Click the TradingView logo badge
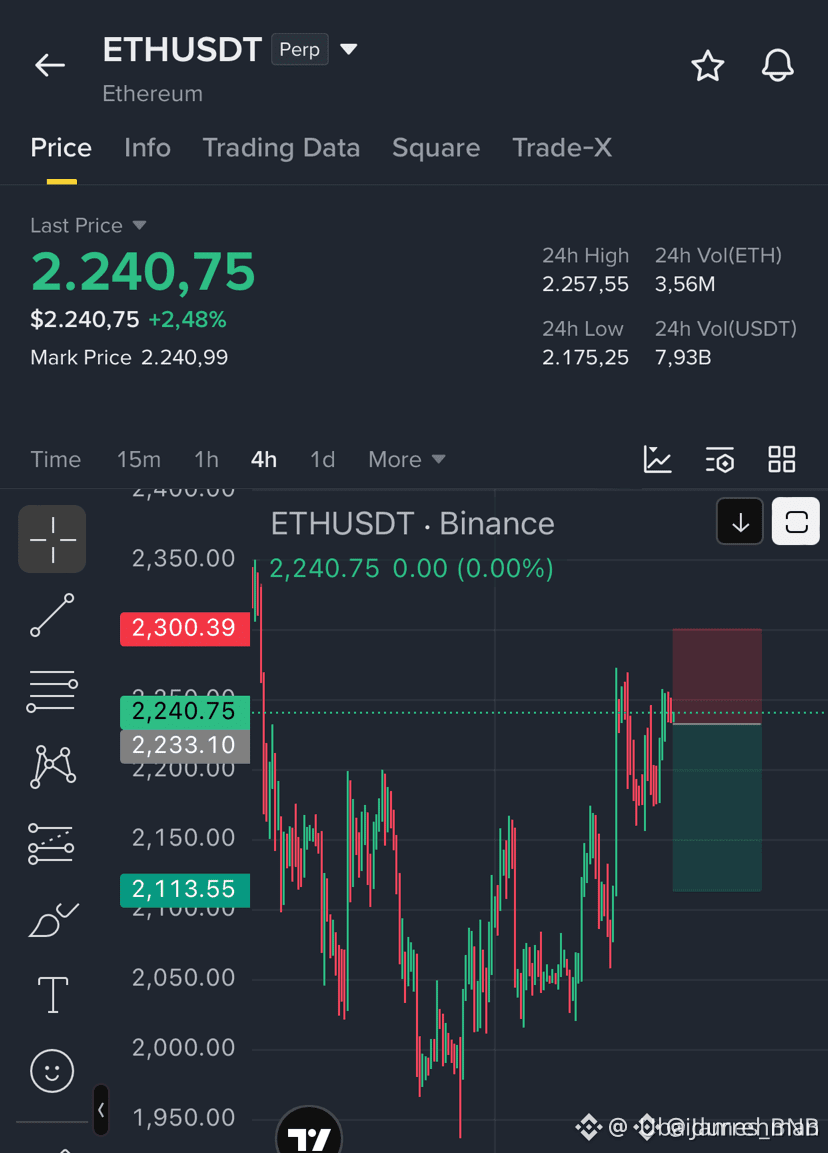The image size is (828, 1153). pyautogui.click(x=309, y=1130)
